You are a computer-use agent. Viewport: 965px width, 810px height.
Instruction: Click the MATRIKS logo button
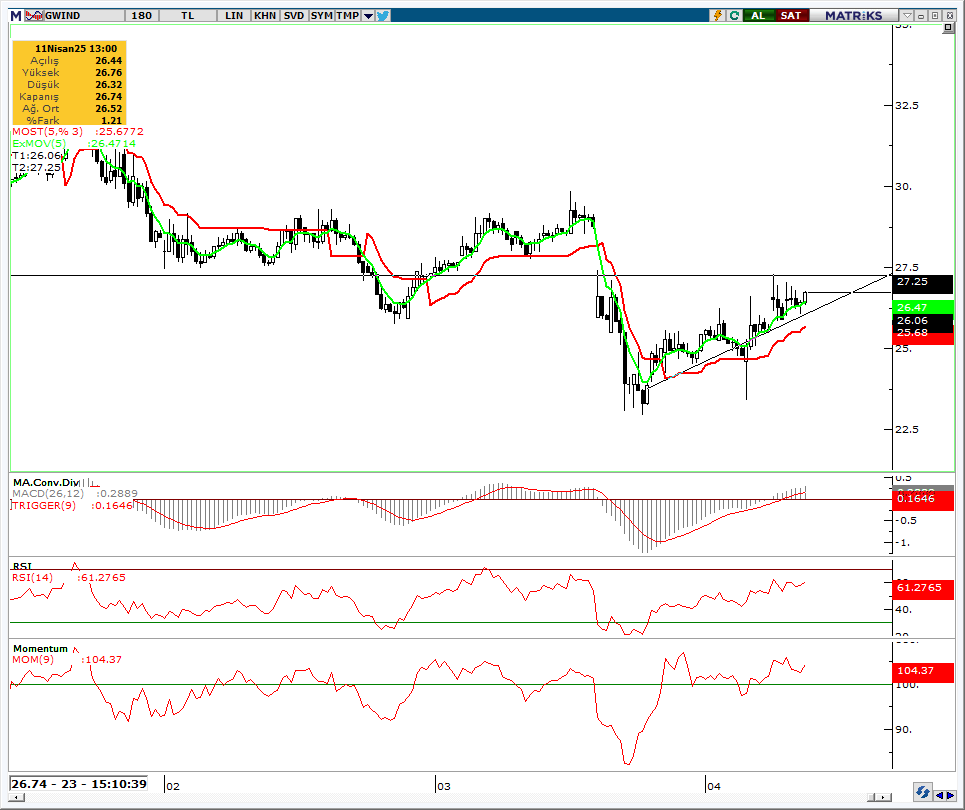(854, 15)
